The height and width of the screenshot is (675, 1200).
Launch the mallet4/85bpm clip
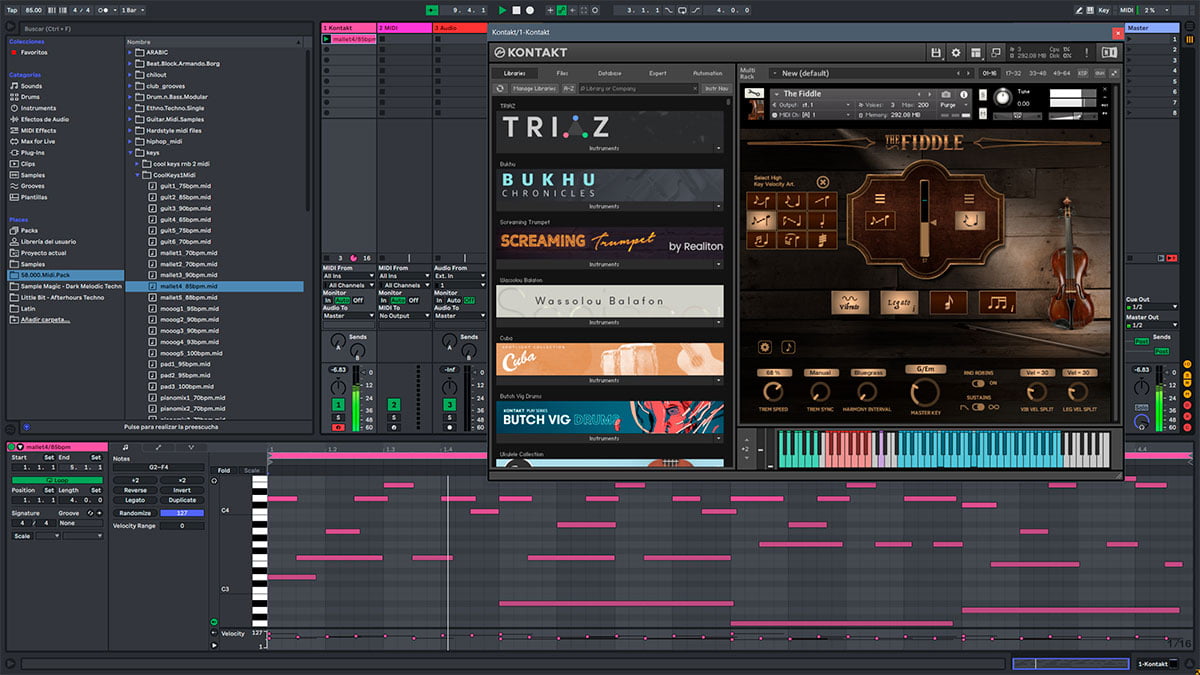click(x=327, y=39)
